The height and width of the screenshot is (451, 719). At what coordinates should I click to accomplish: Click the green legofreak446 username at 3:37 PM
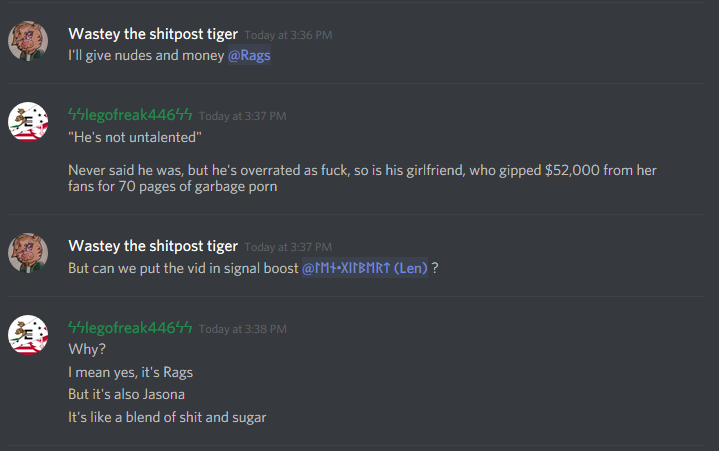click(130, 115)
